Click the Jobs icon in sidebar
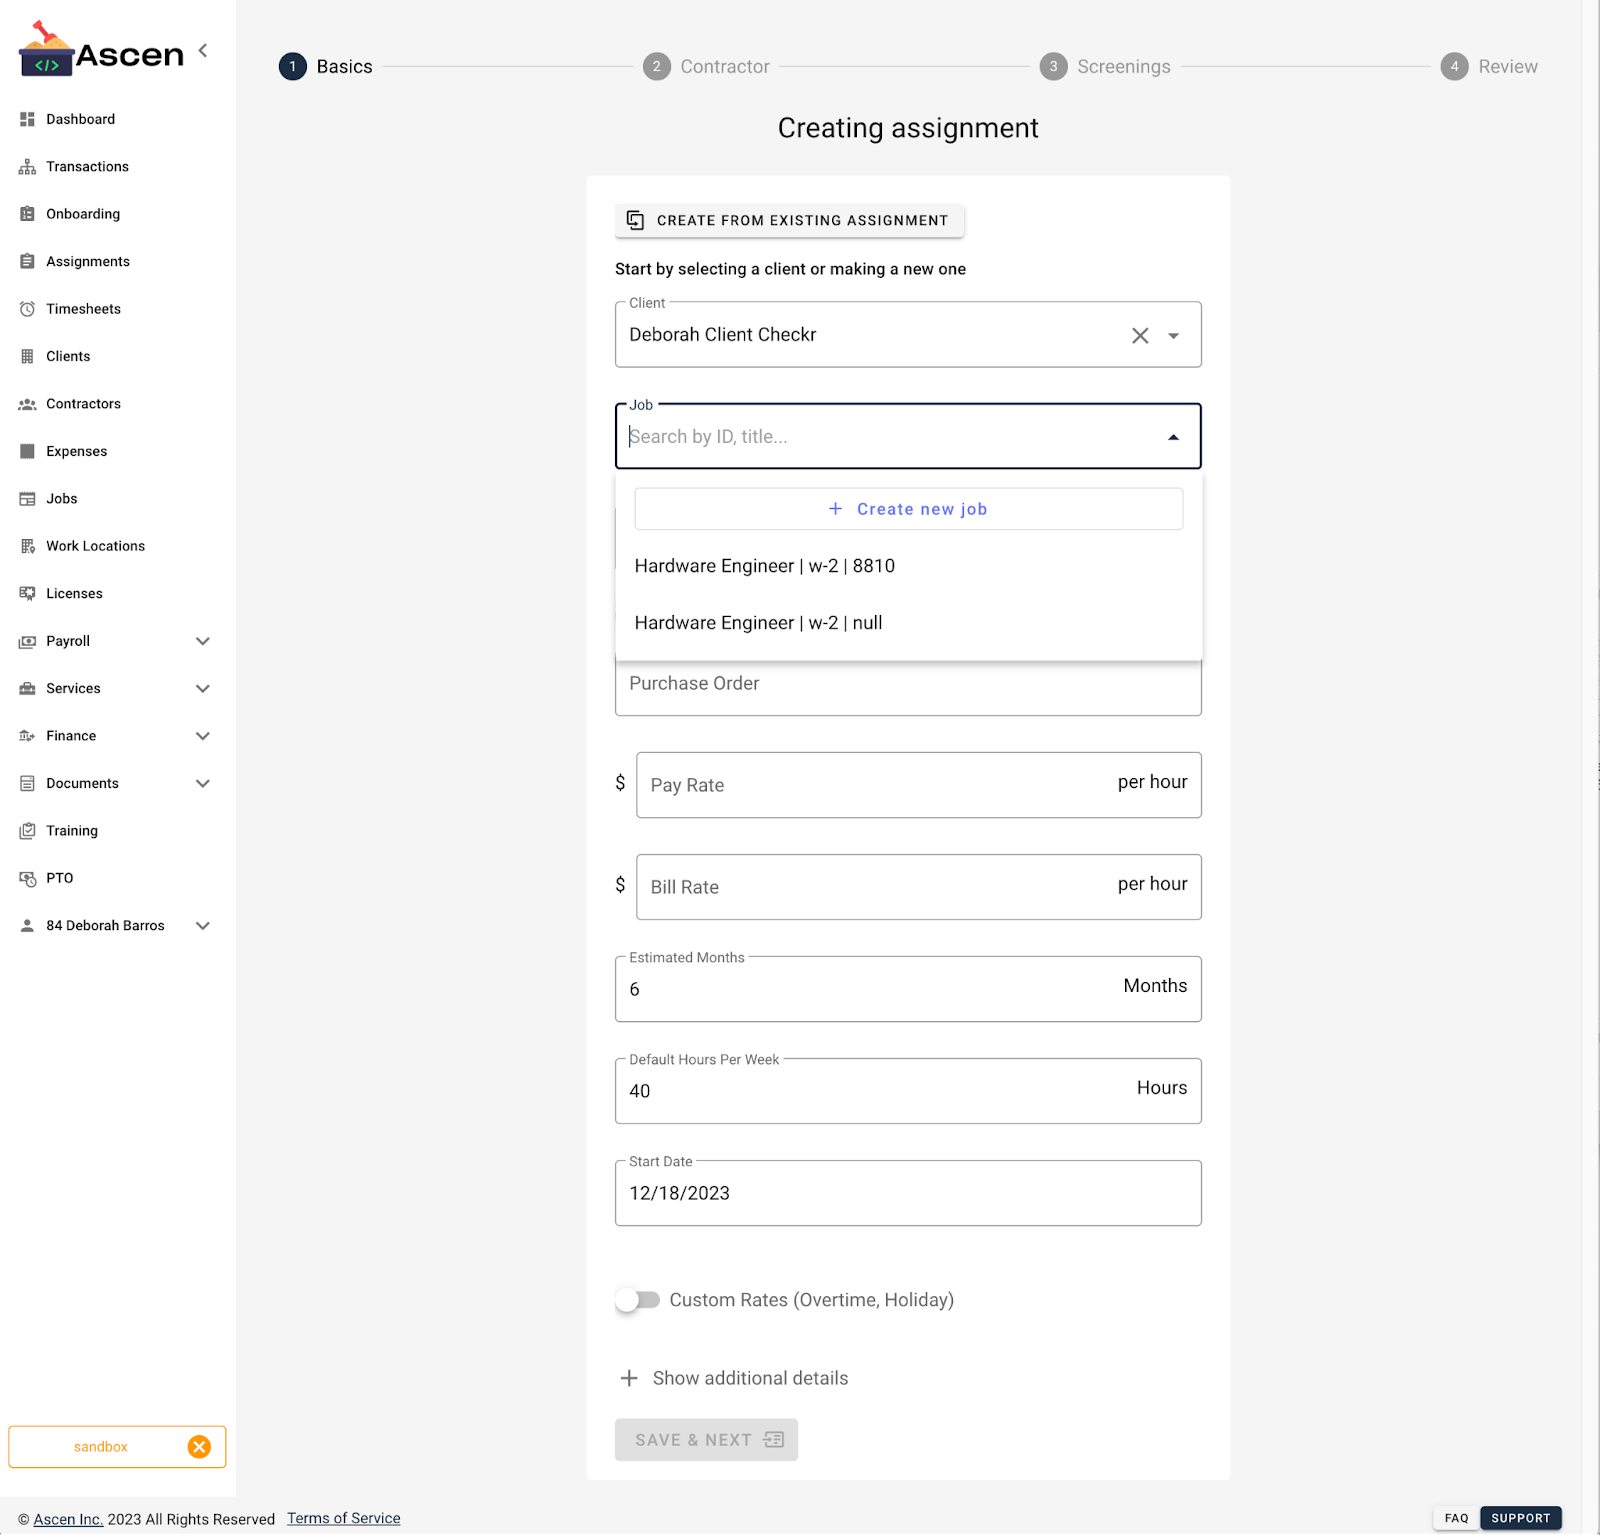 click(x=27, y=499)
